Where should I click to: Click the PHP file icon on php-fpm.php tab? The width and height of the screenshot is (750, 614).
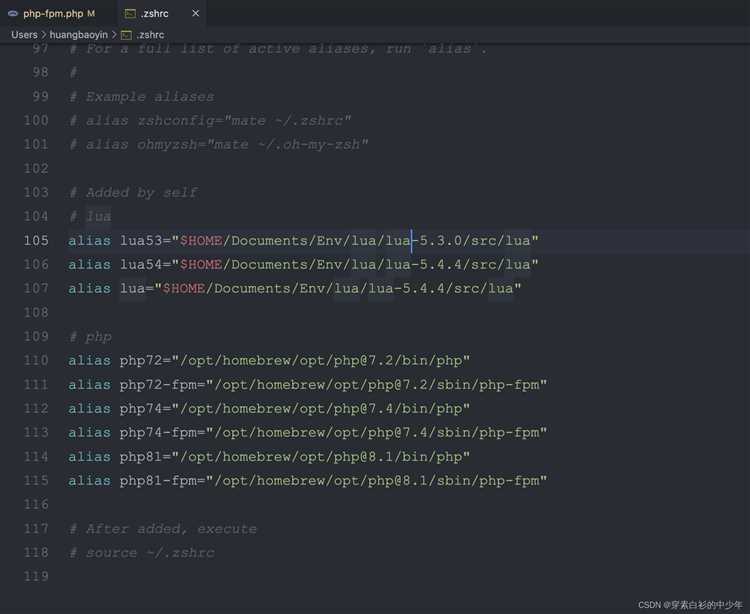(13, 13)
